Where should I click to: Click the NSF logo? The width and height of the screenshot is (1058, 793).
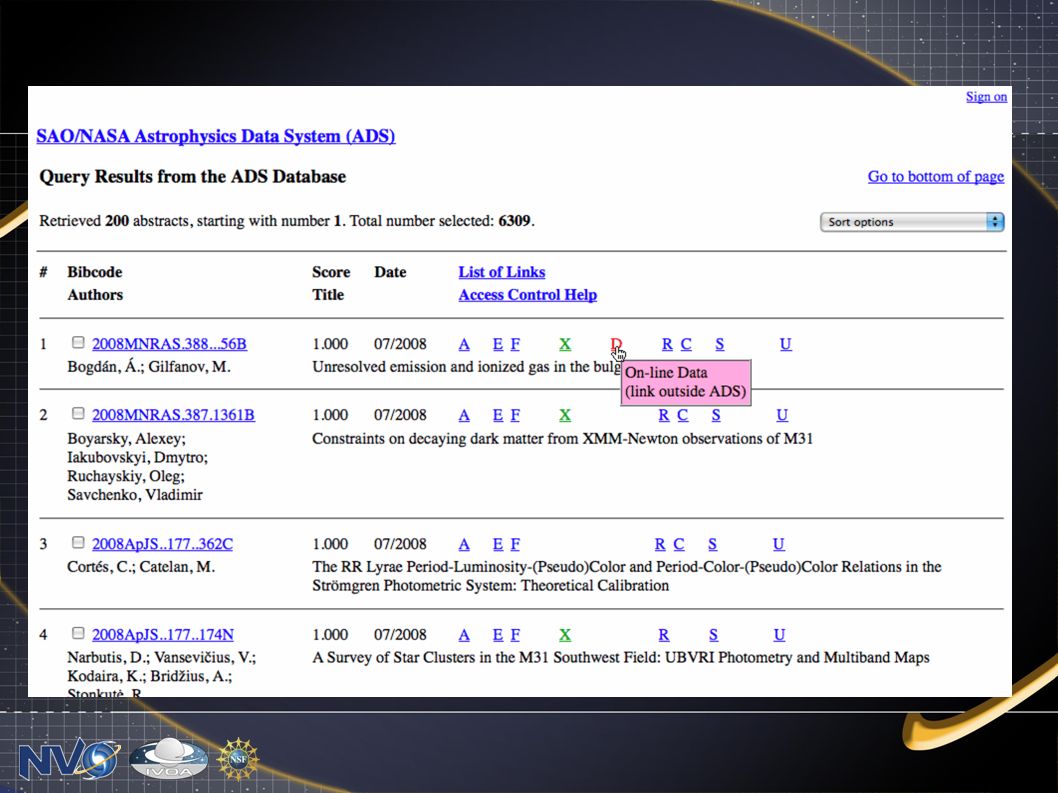click(x=238, y=759)
